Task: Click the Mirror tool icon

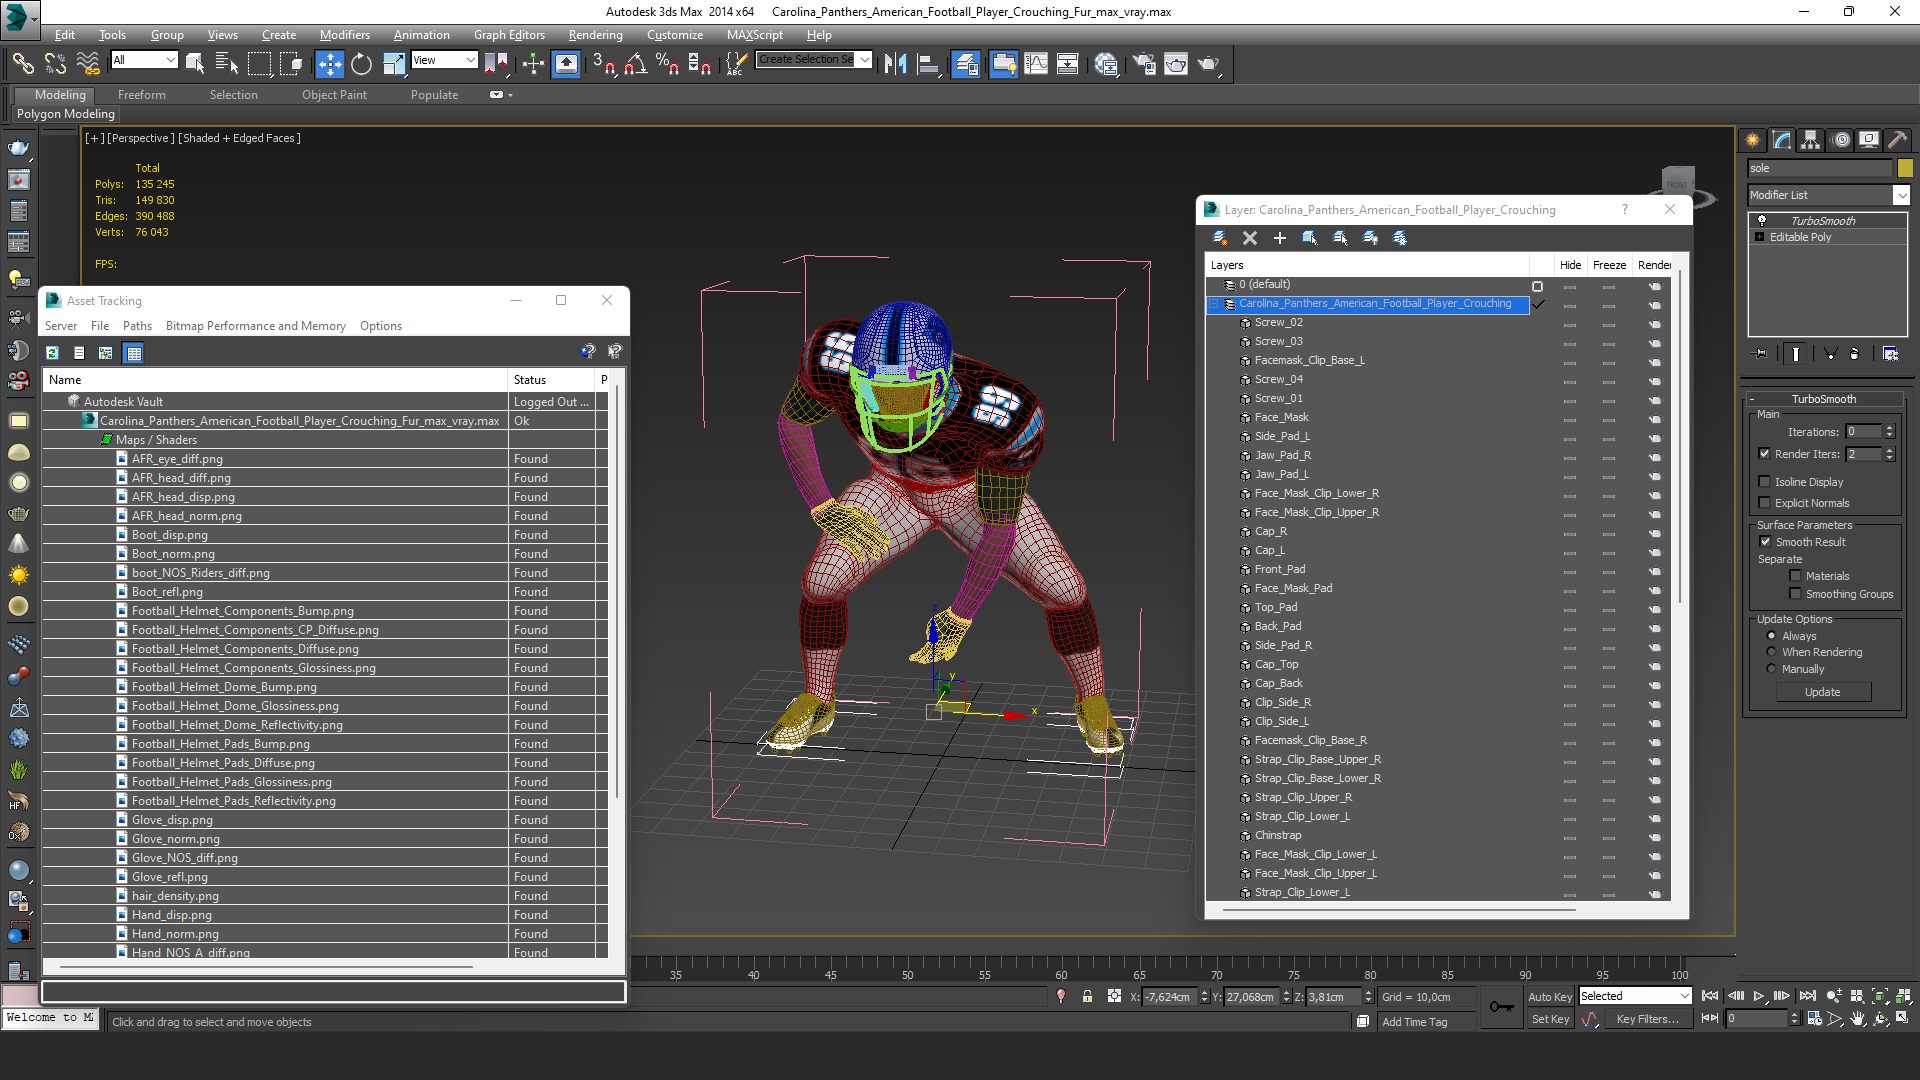Action: coord(896,64)
